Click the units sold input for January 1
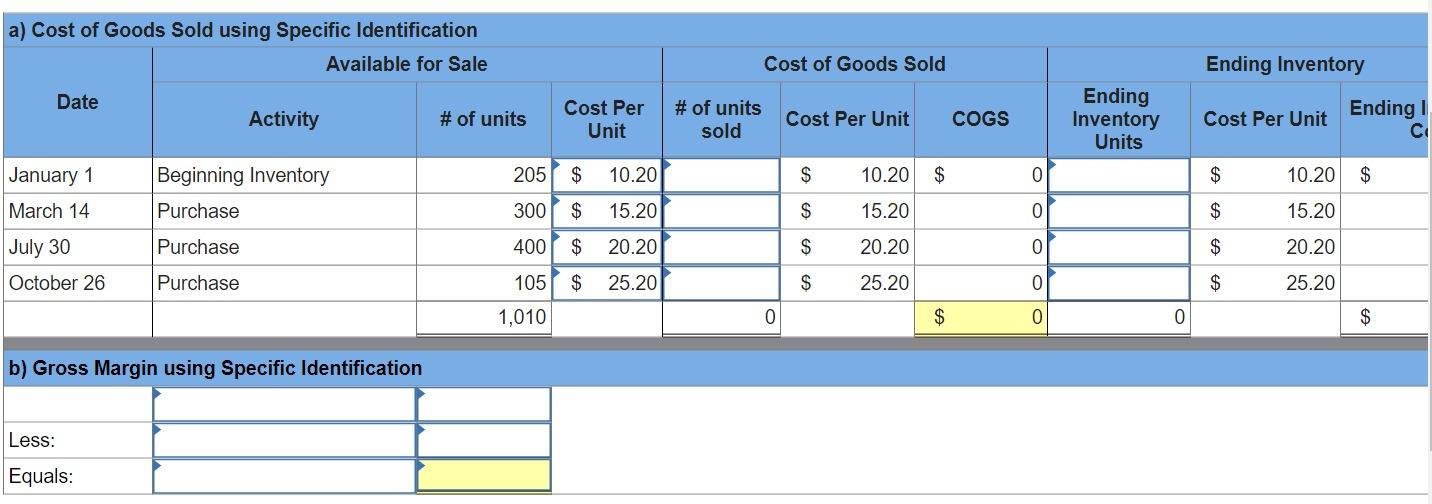The width and height of the screenshot is (1432, 504). pos(721,175)
